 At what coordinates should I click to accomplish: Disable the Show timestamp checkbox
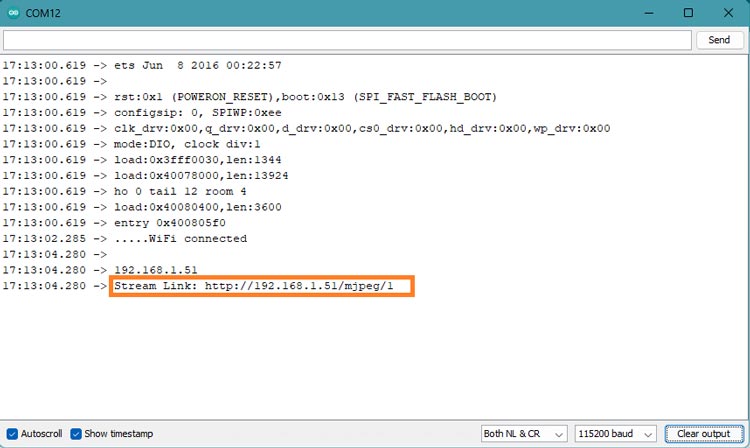[x=76, y=434]
